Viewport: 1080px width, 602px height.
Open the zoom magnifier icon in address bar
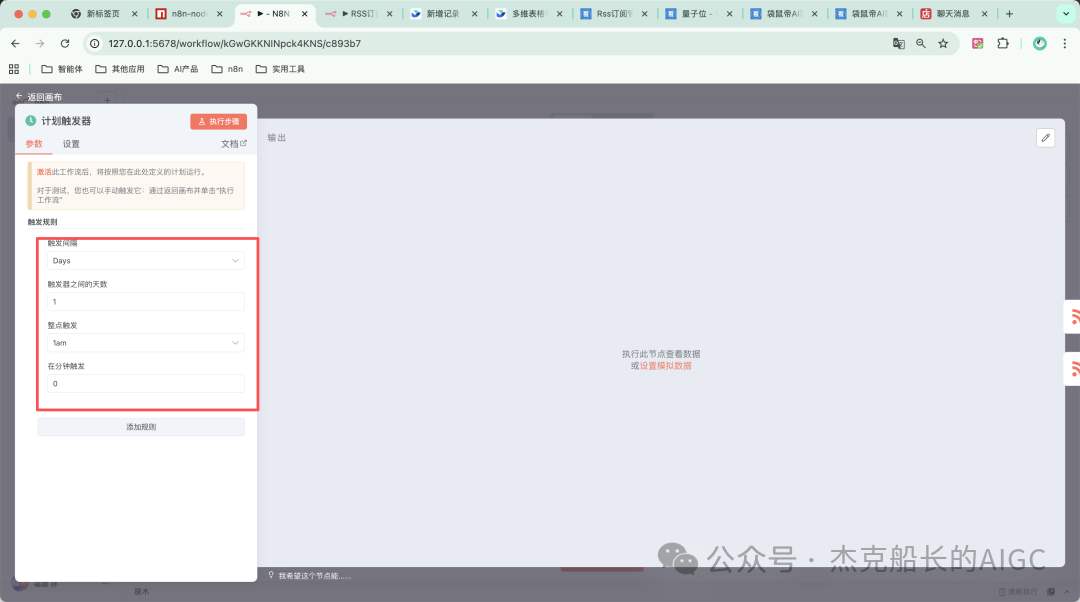pos(921,43)
